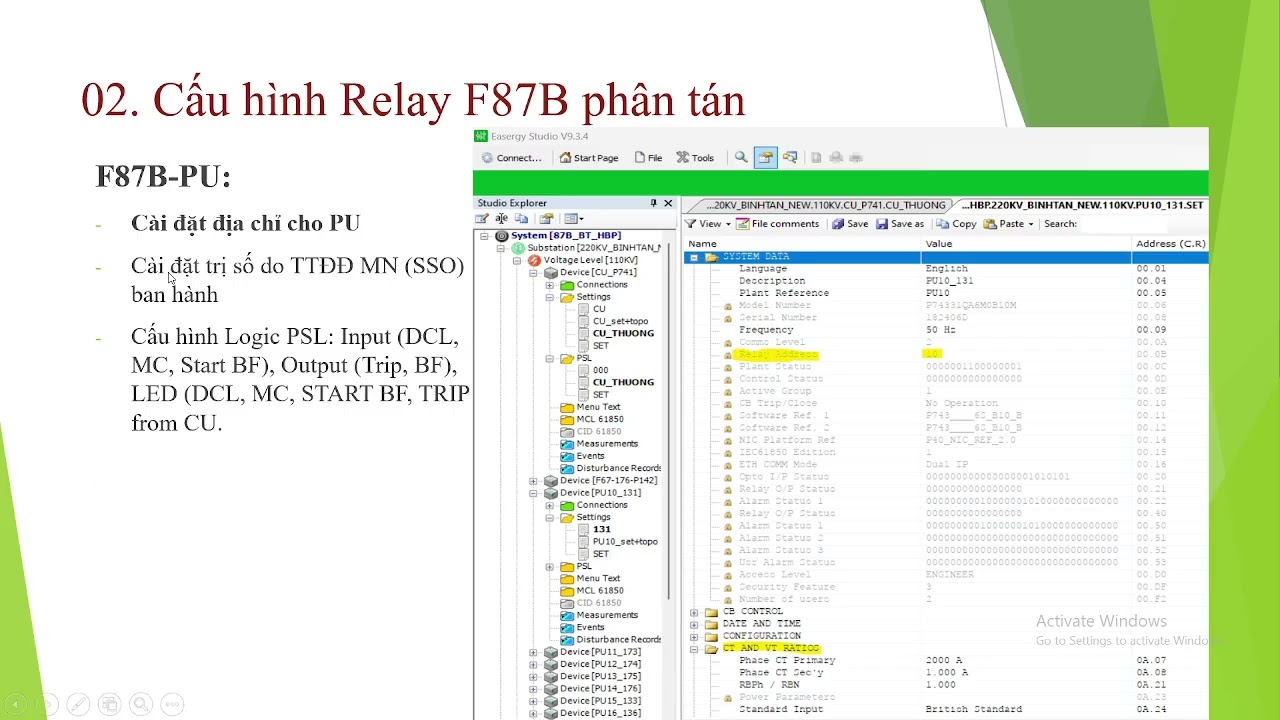
Task: Click the Save as button
Action: click(x=900, y=224)
